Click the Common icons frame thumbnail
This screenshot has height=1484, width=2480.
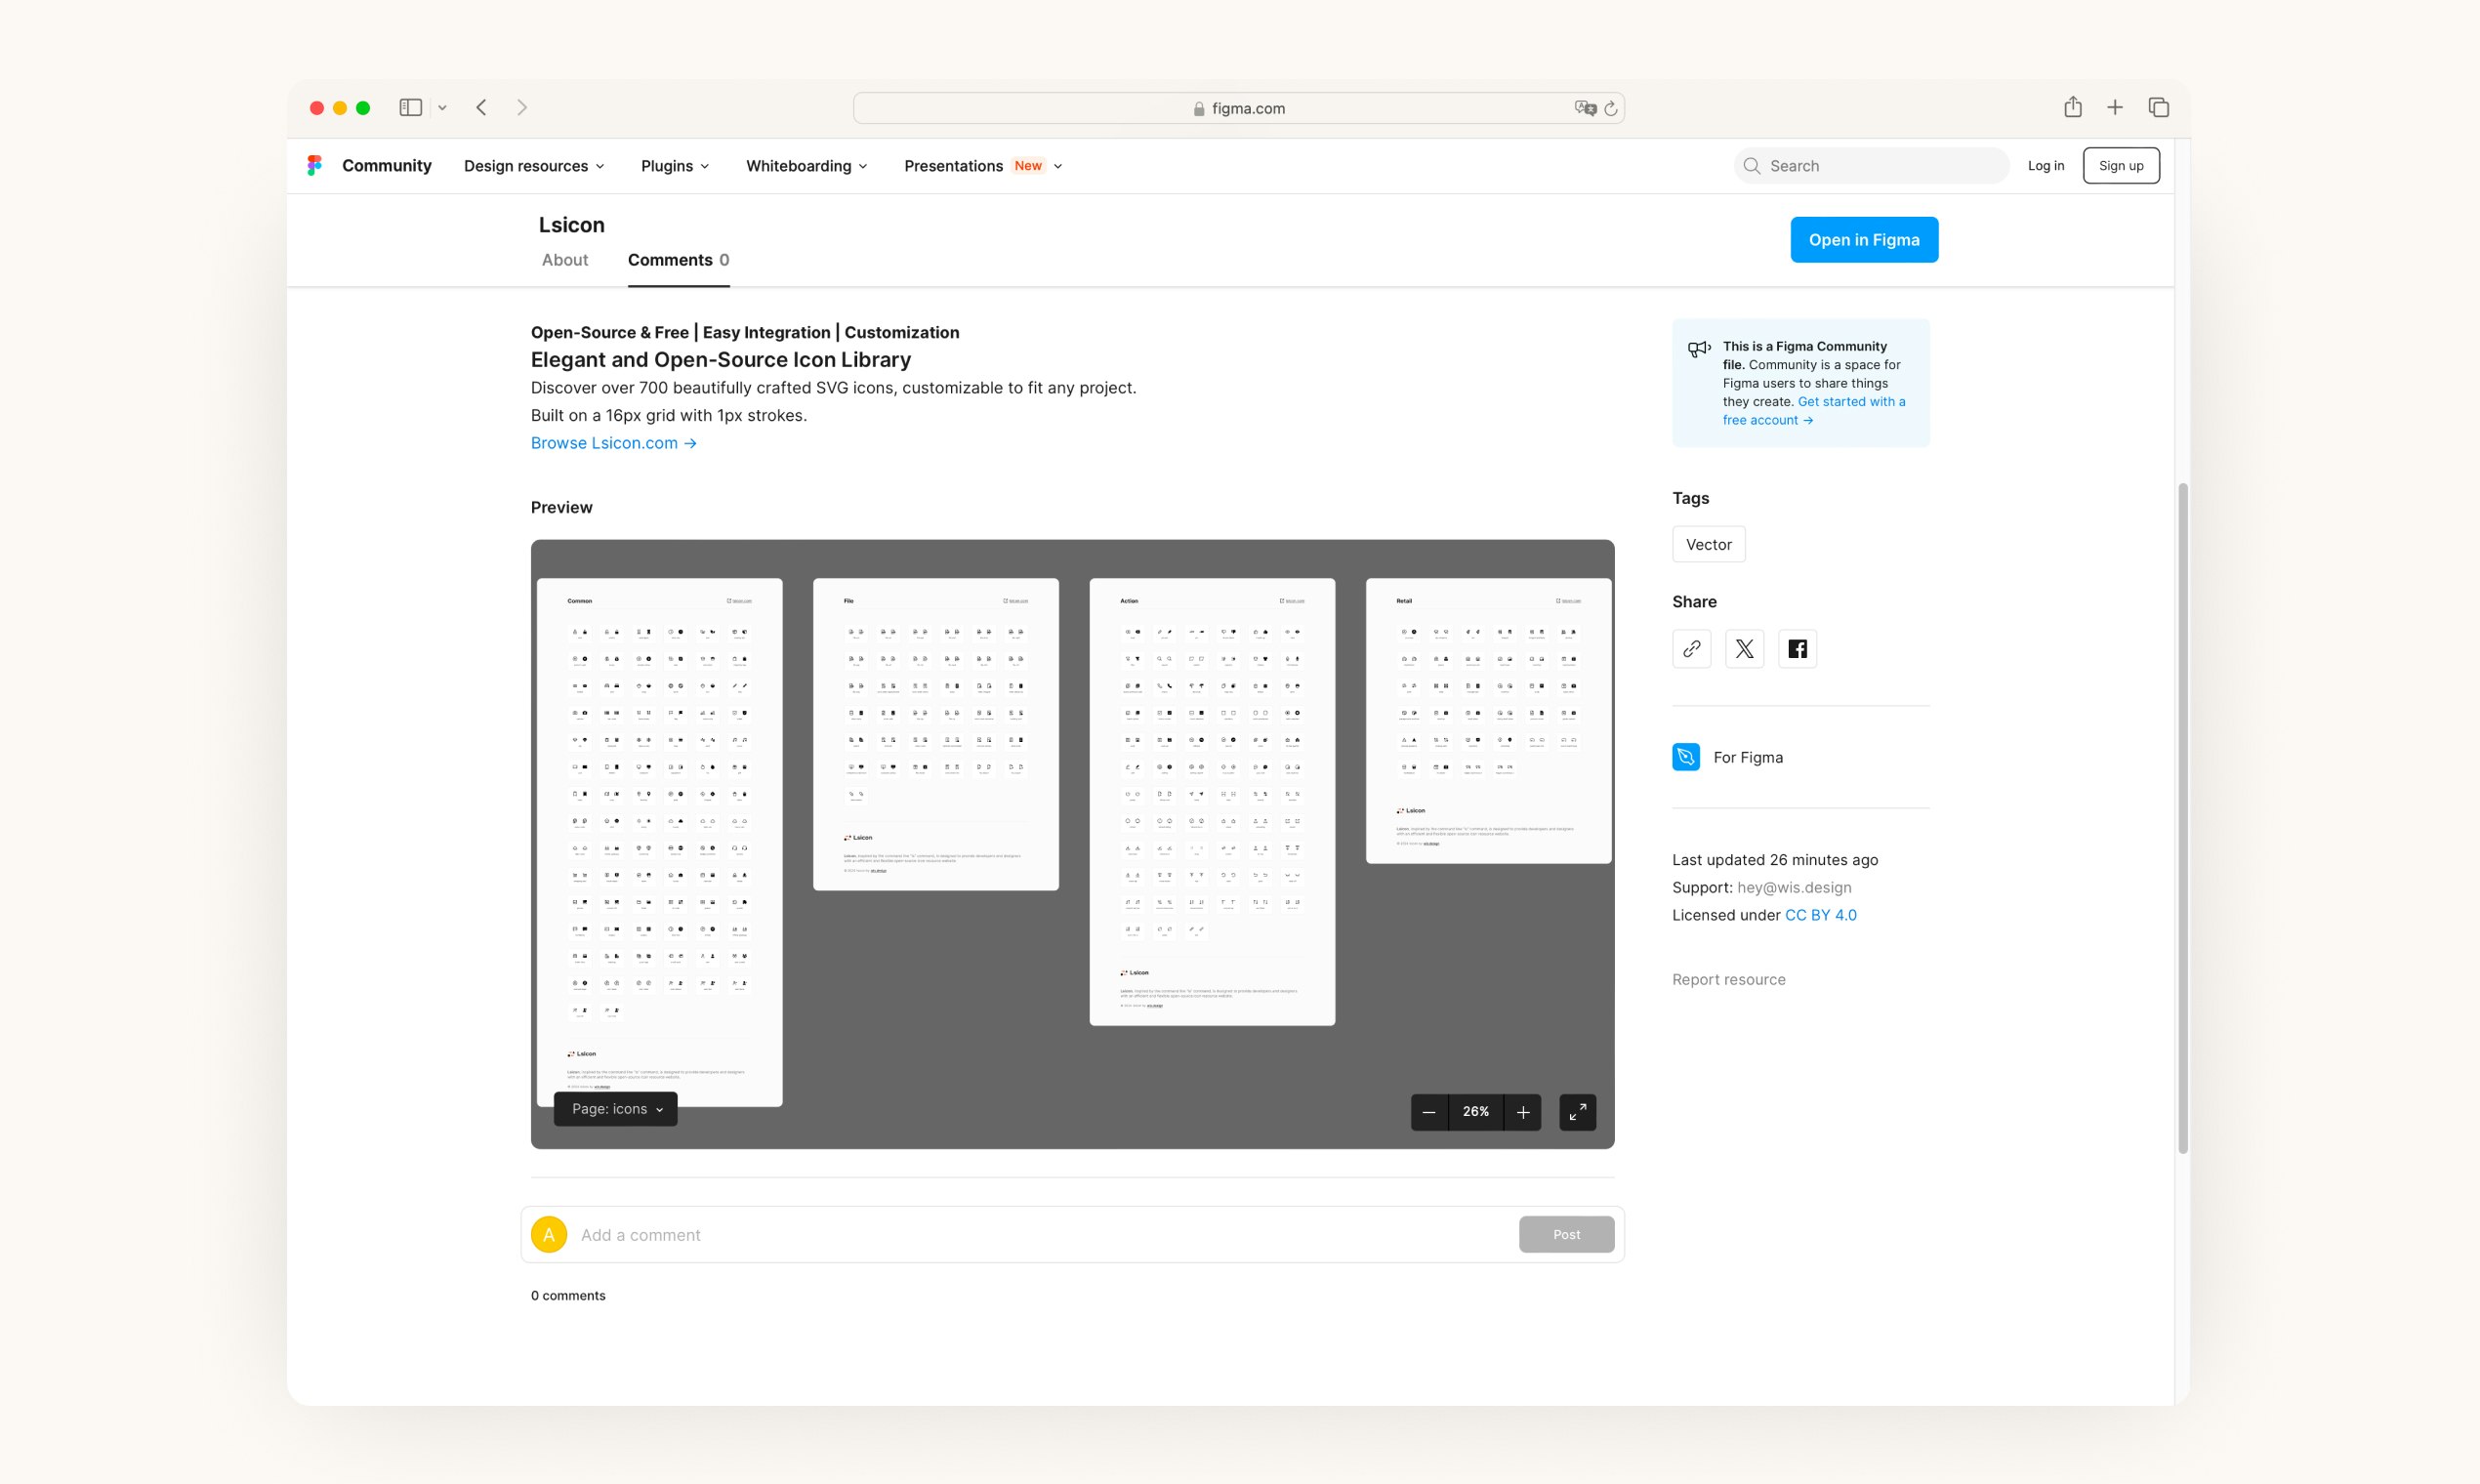660,843
